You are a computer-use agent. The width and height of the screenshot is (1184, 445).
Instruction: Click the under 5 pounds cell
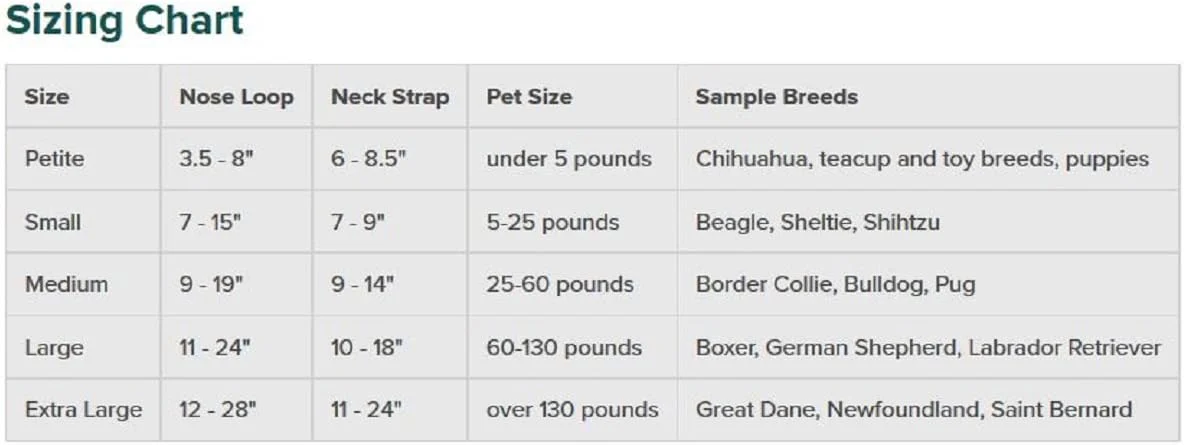[x=569, y=159]
